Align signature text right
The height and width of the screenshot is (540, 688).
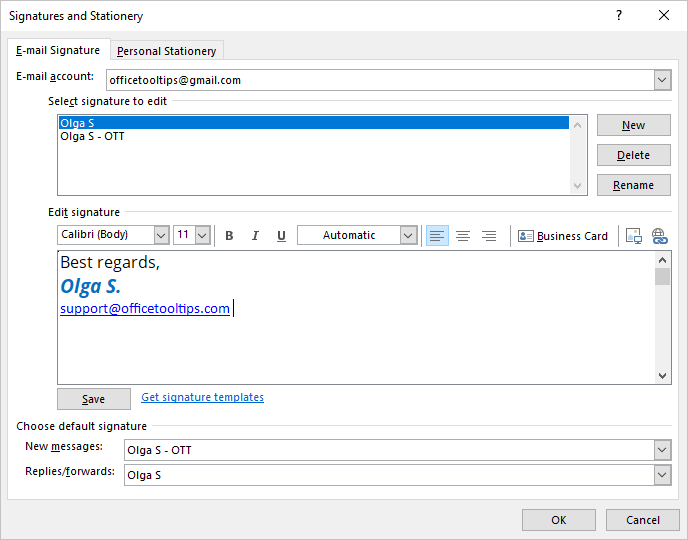489,236
